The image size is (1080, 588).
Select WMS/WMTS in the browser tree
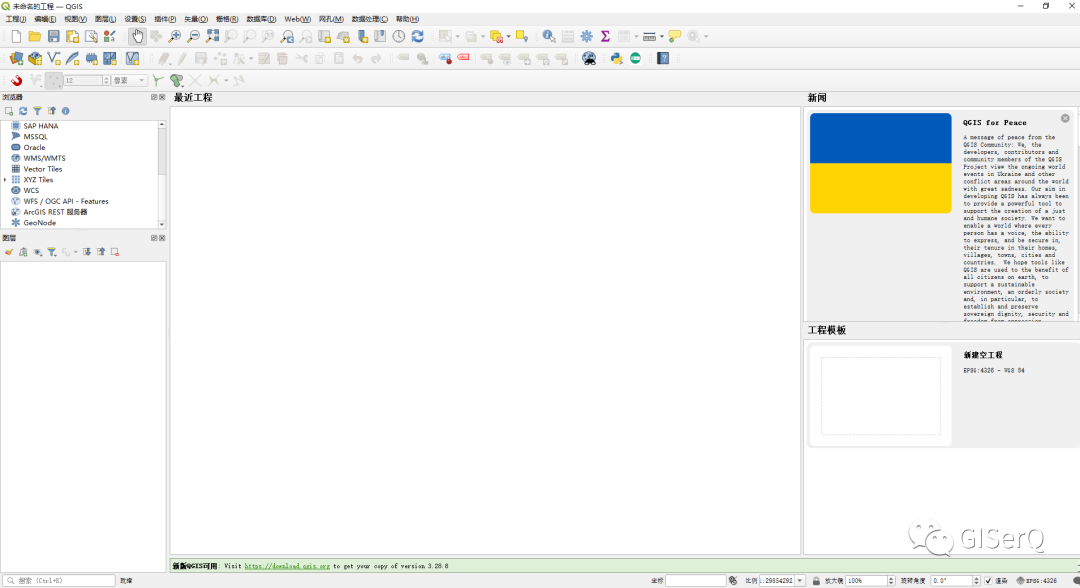[x=45, y=158]
